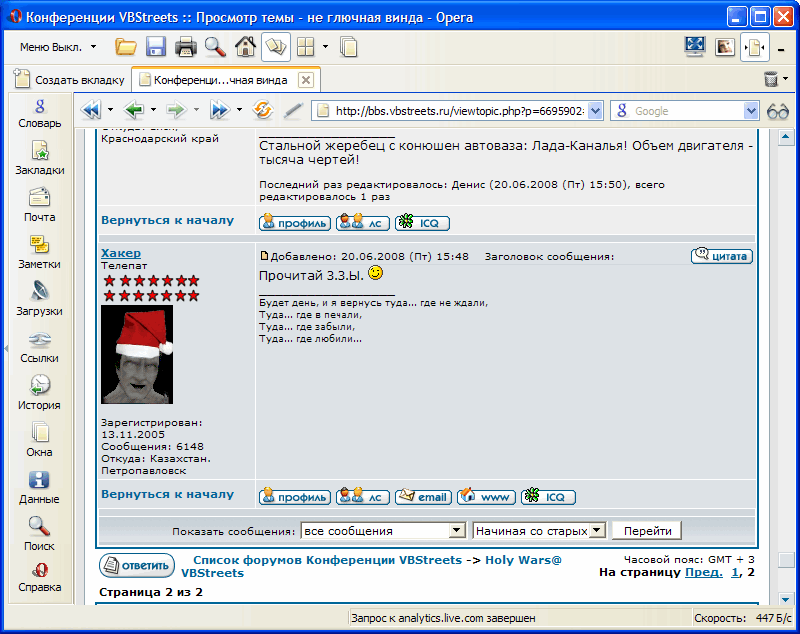Click Хакер's Santa hat avatar image
800x634 pixels.
(137, 354)
